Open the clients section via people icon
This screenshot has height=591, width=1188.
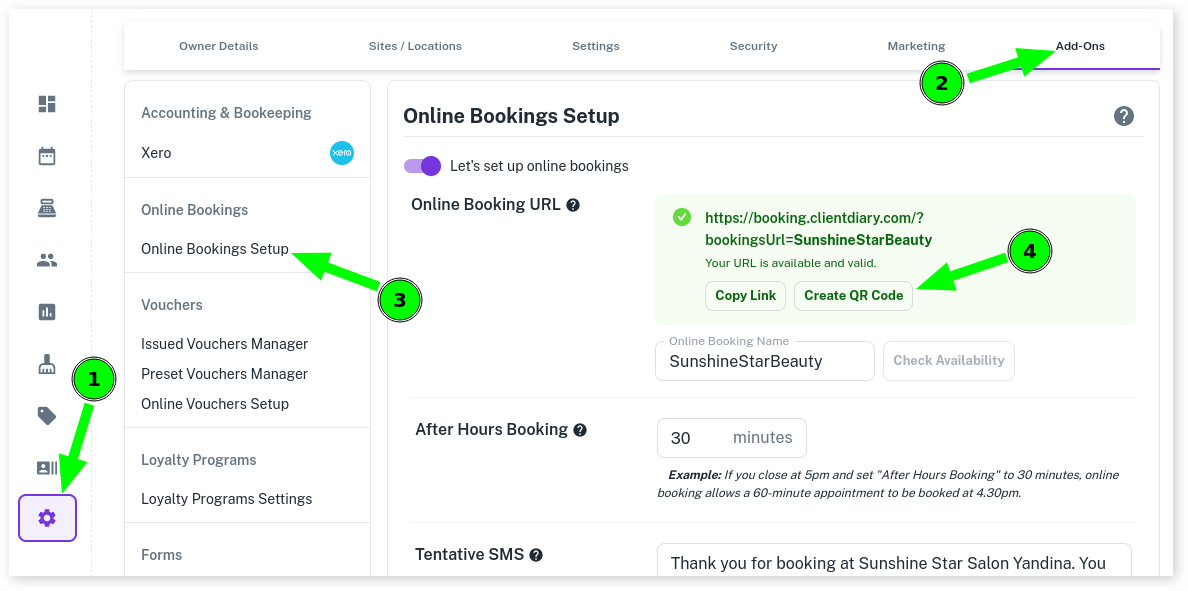(x=47, y=261)
